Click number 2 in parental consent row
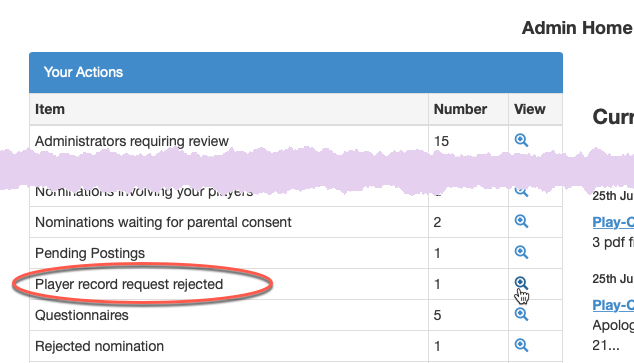The width and height of the screenshot is (634, 363). (x=437, y=222)
